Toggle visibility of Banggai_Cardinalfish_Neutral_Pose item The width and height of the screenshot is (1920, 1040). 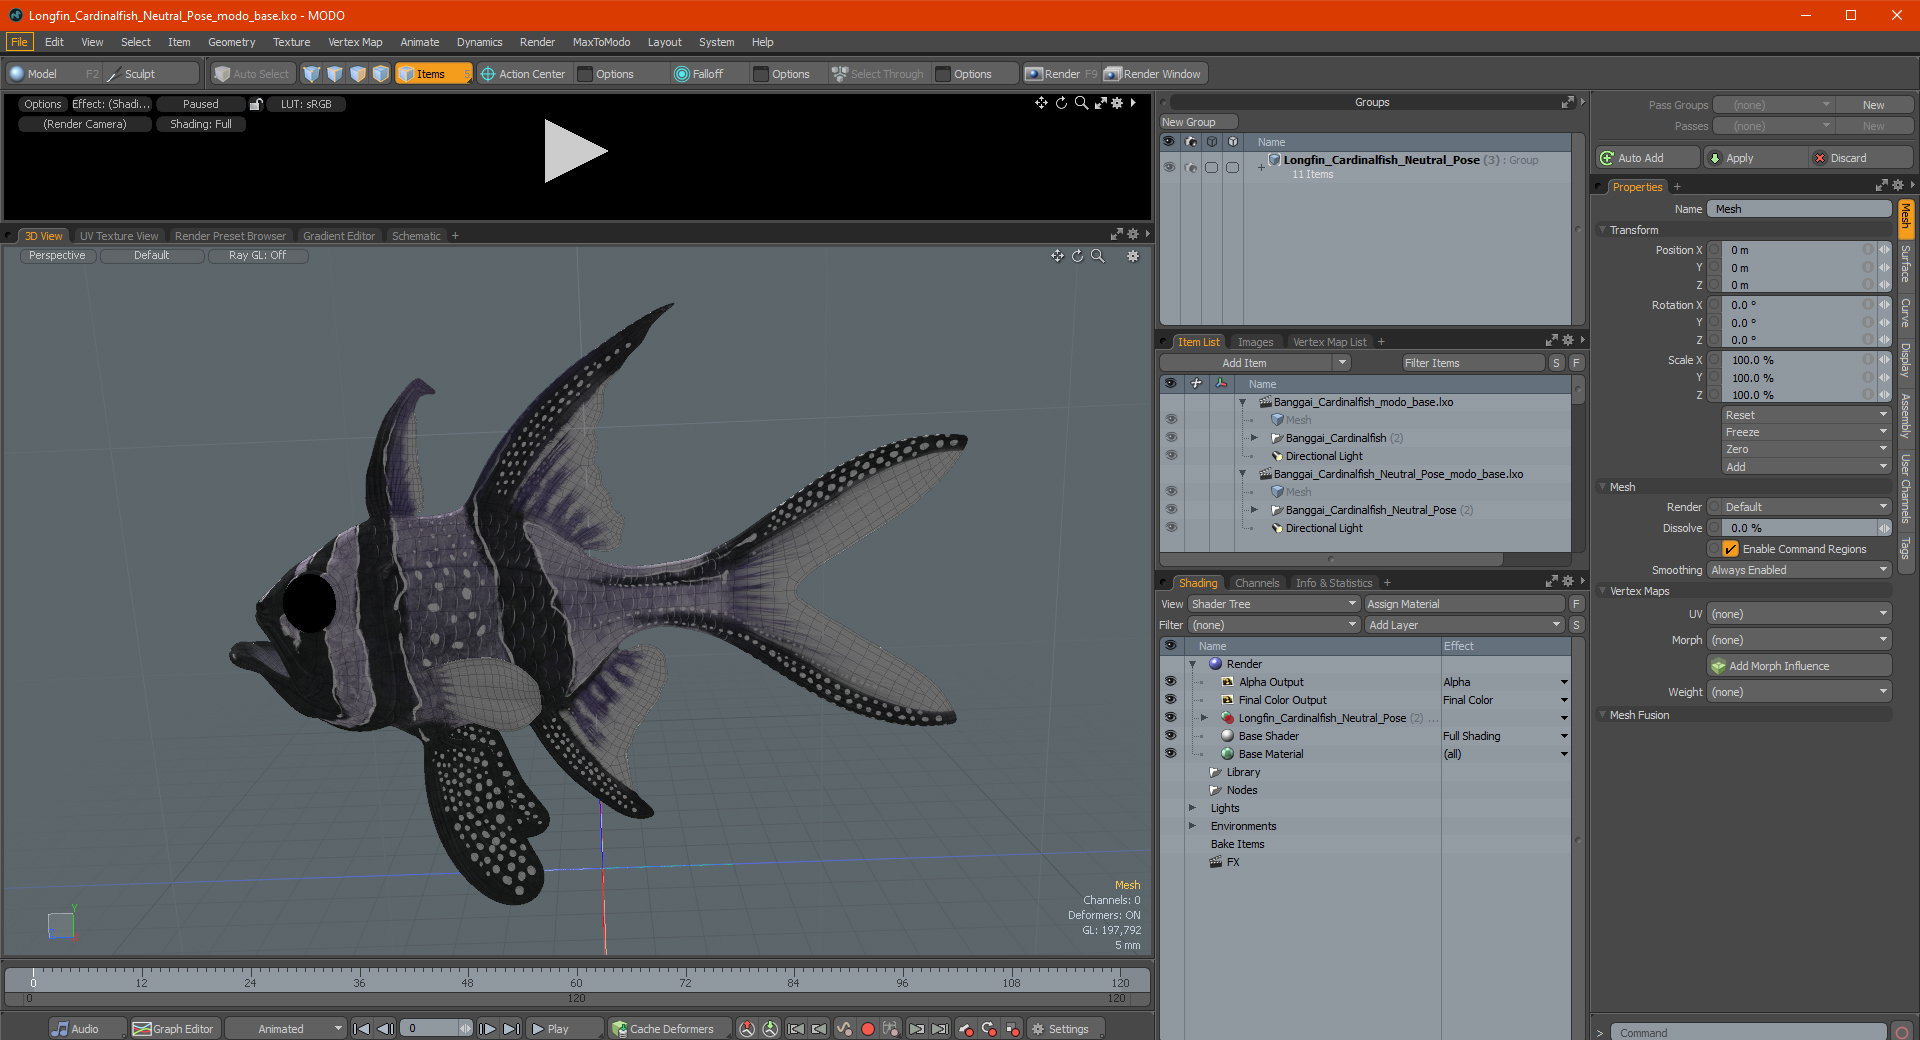tap(1170, 510)
